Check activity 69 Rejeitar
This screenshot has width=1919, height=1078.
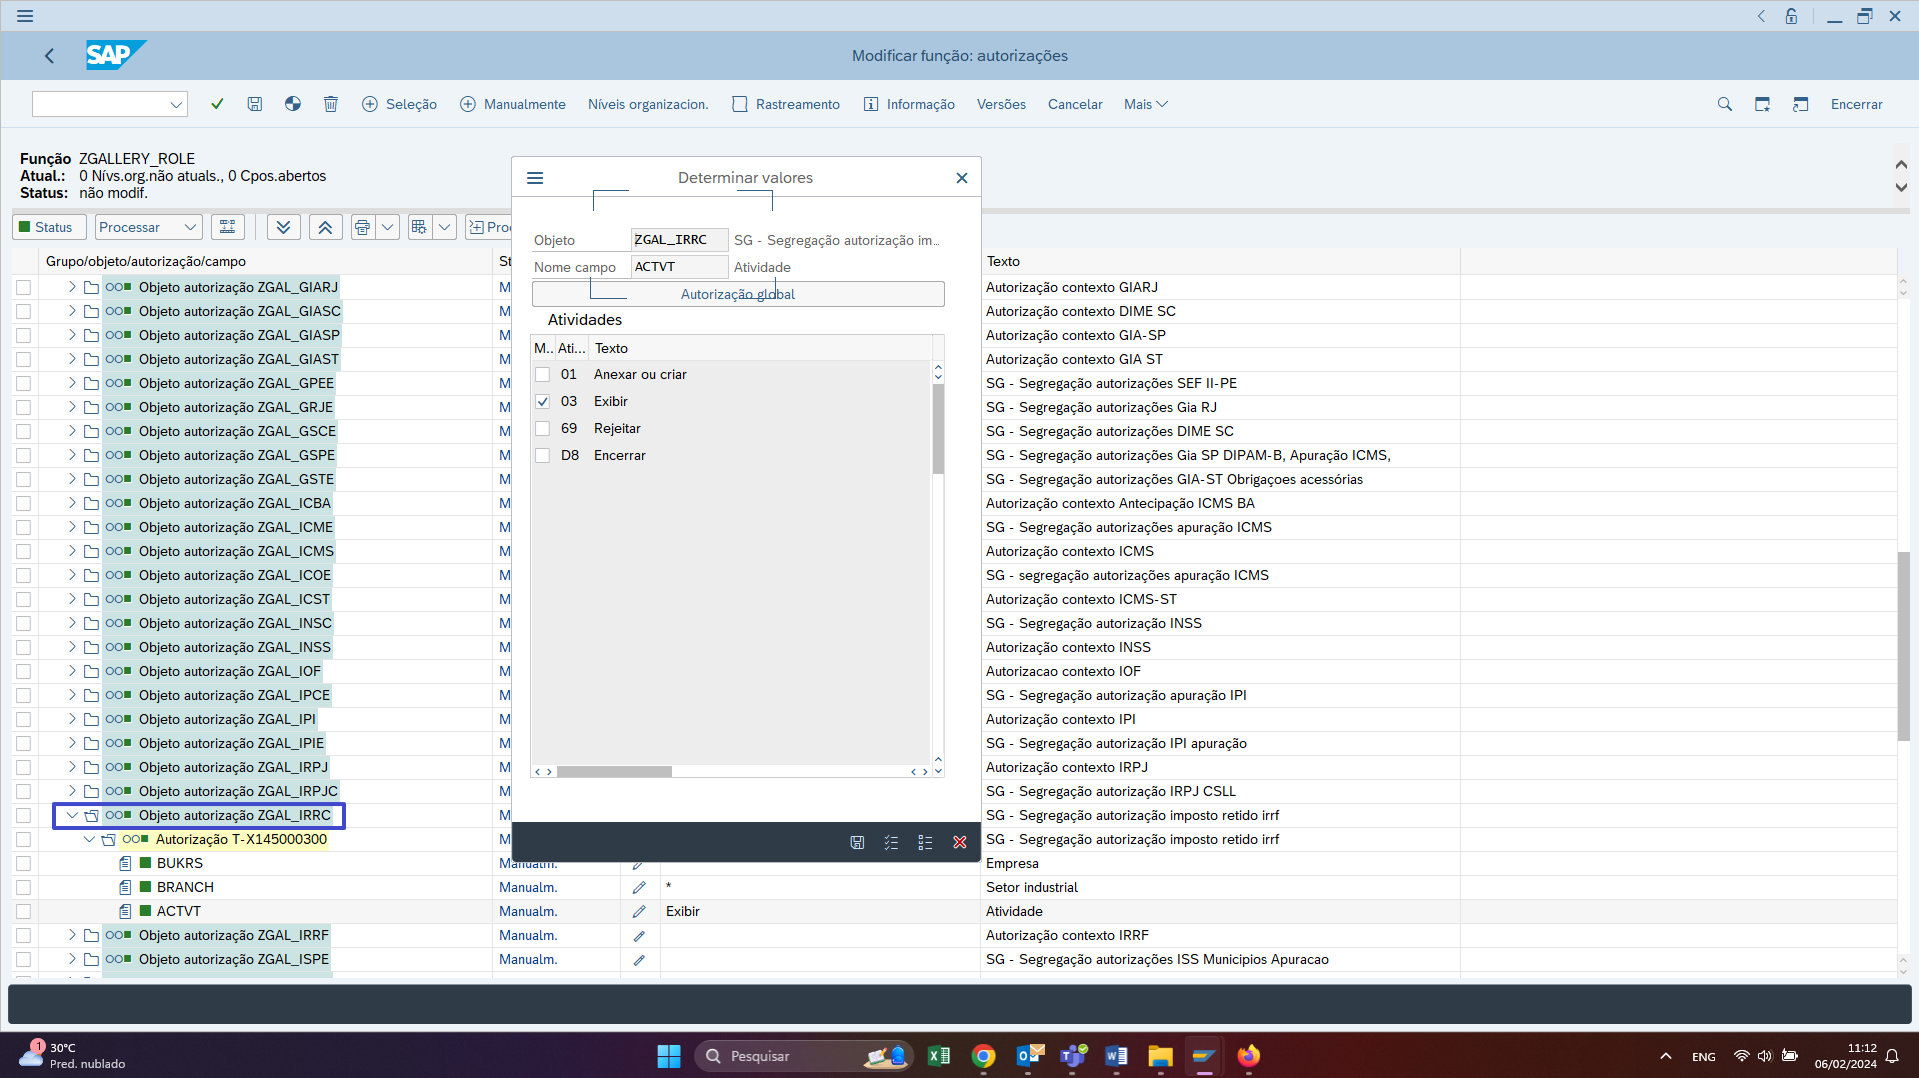[542, 429]
